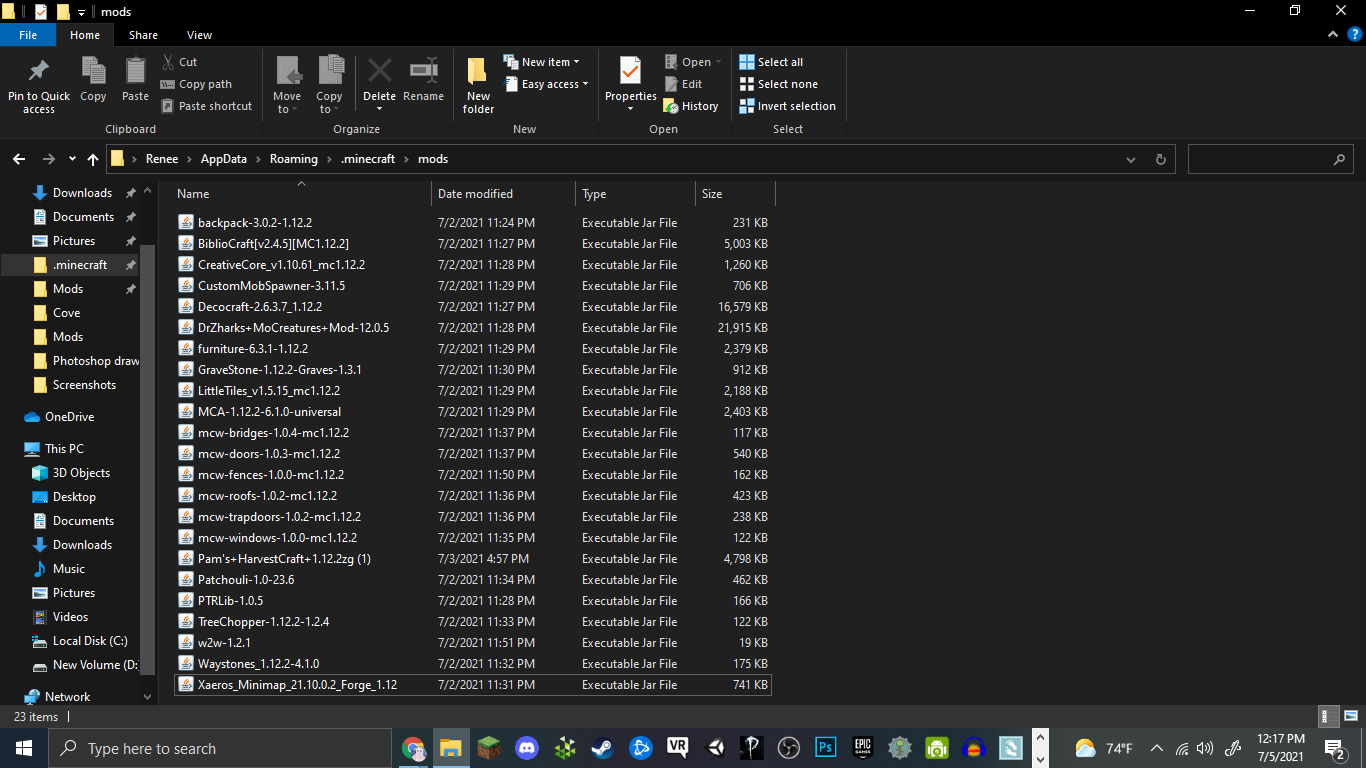The height and width of the screenshot is (768, 1366).
Task: Switch to the Share tab
Action: point(143,35)
